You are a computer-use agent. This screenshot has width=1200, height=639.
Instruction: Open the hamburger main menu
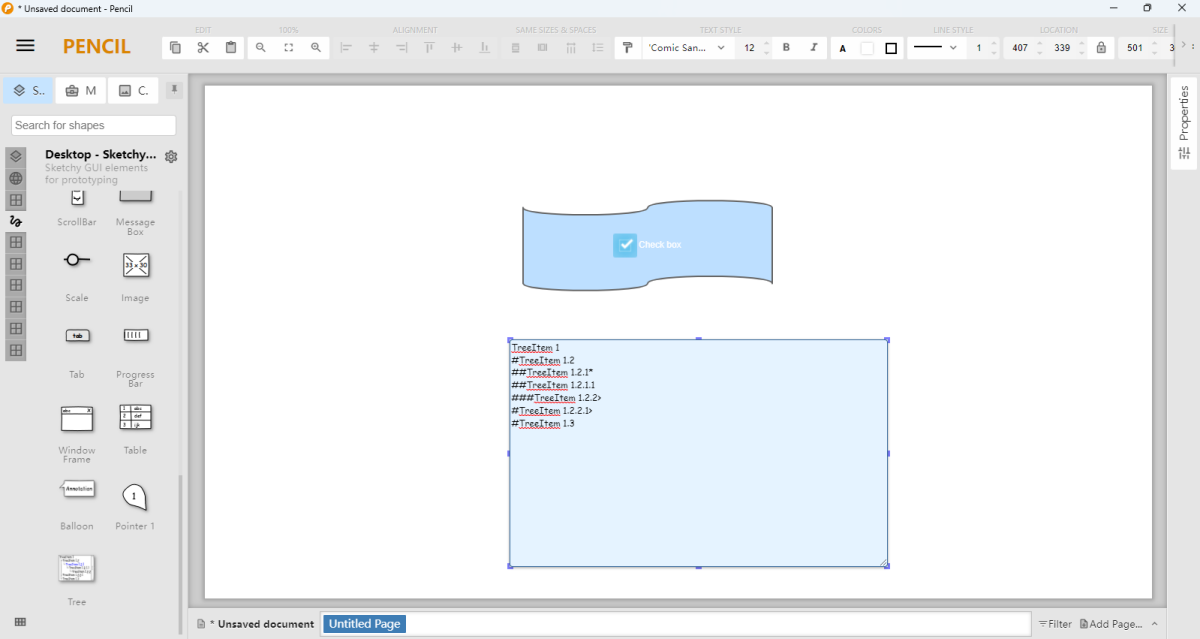point(25,46)
